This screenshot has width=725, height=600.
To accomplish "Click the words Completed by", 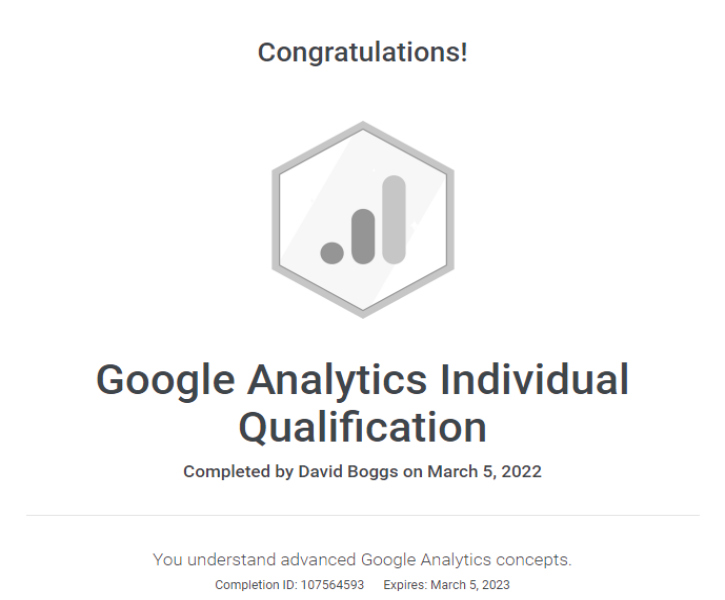I will 238,472.
